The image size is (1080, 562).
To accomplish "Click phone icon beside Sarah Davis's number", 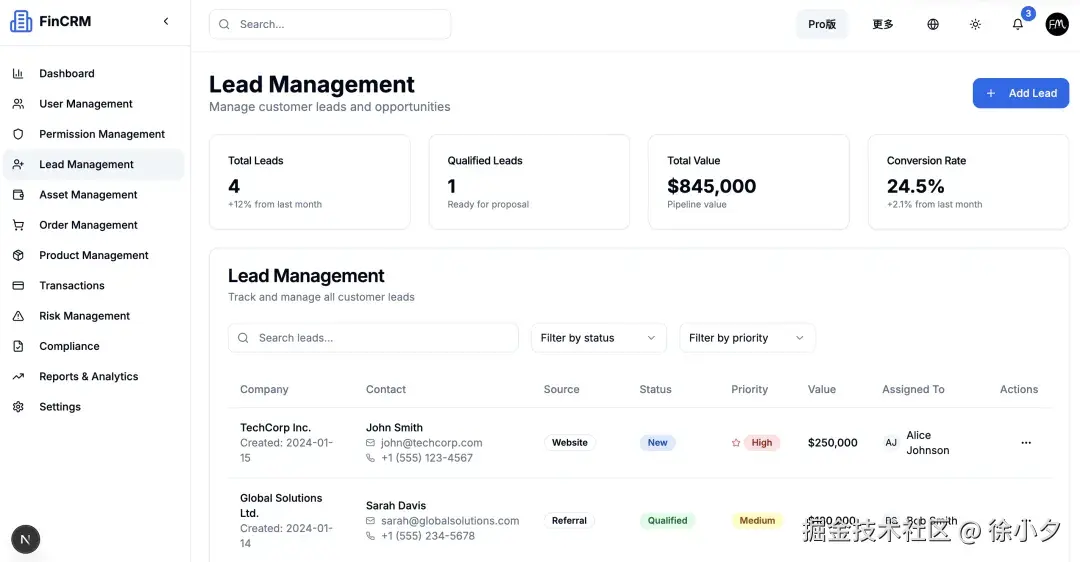I will (371, 536).
